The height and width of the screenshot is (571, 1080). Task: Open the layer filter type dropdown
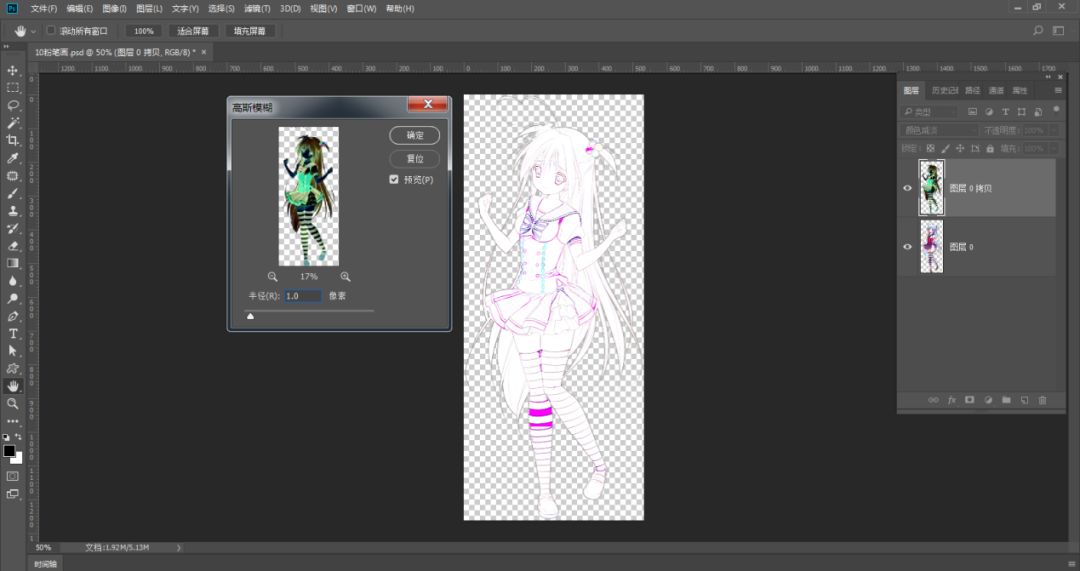click(x=930, y=112)
